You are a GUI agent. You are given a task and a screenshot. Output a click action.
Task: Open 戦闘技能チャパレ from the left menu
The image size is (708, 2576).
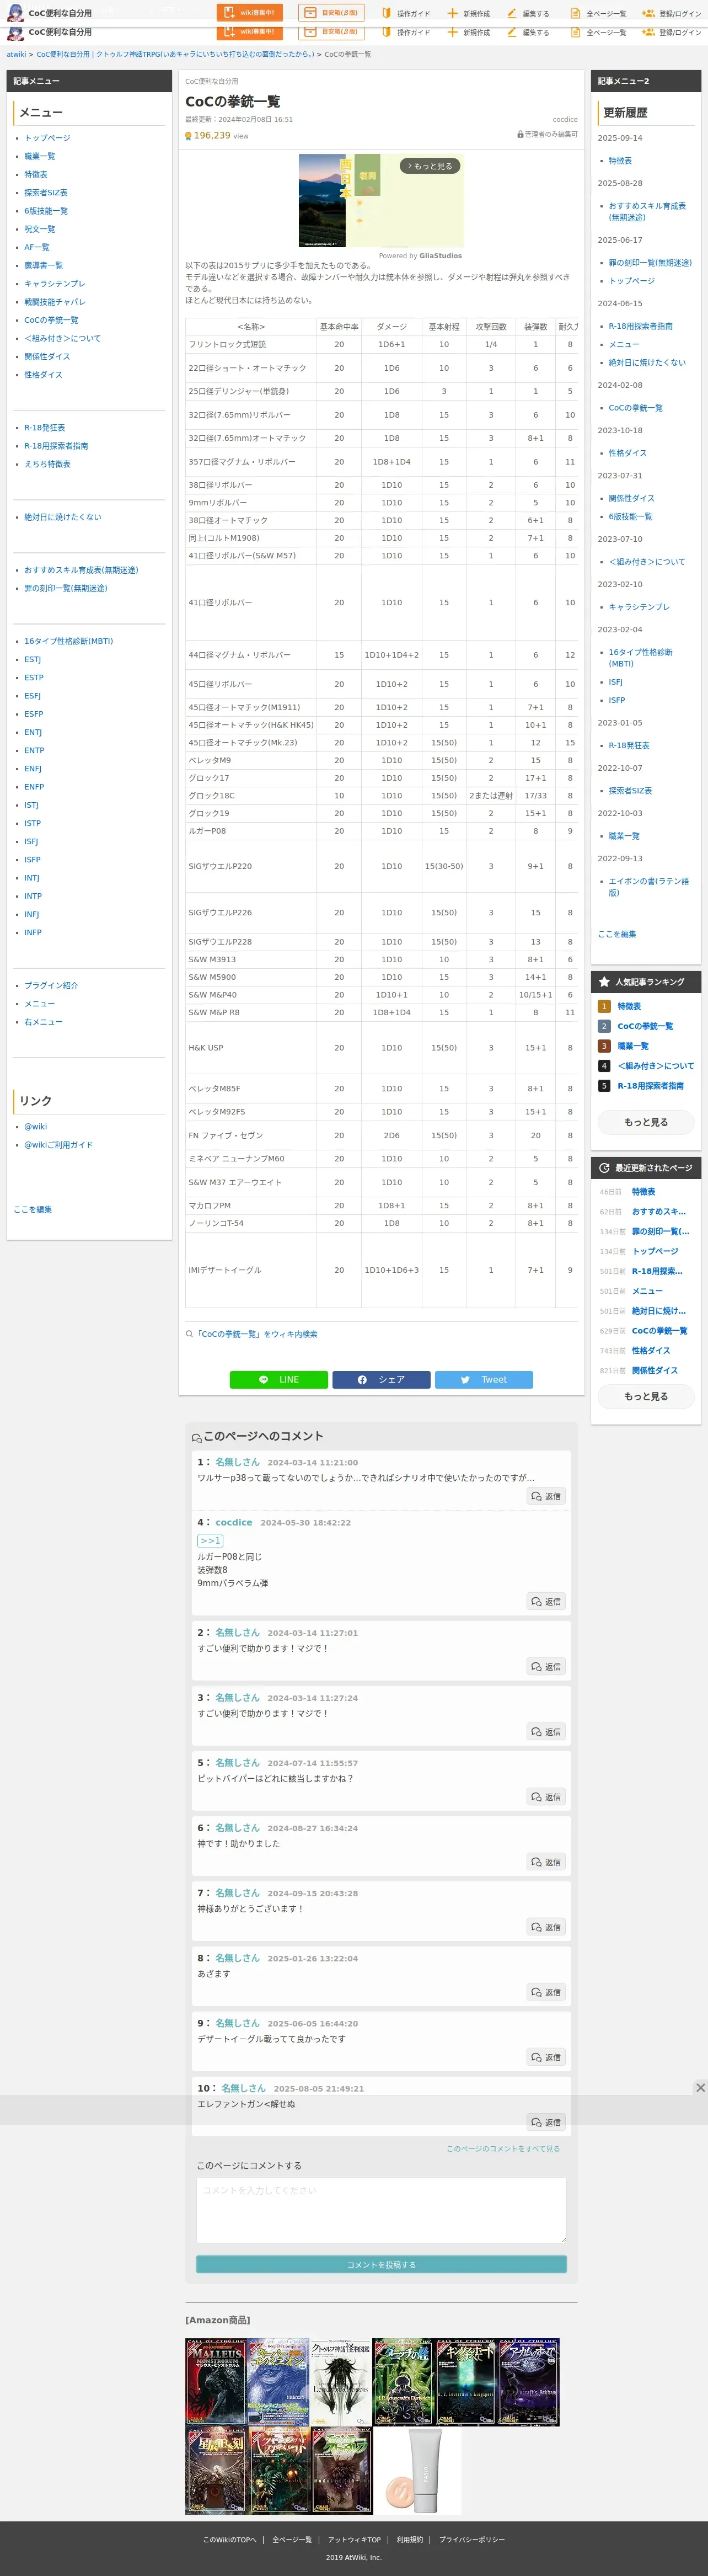coord(55,302)
